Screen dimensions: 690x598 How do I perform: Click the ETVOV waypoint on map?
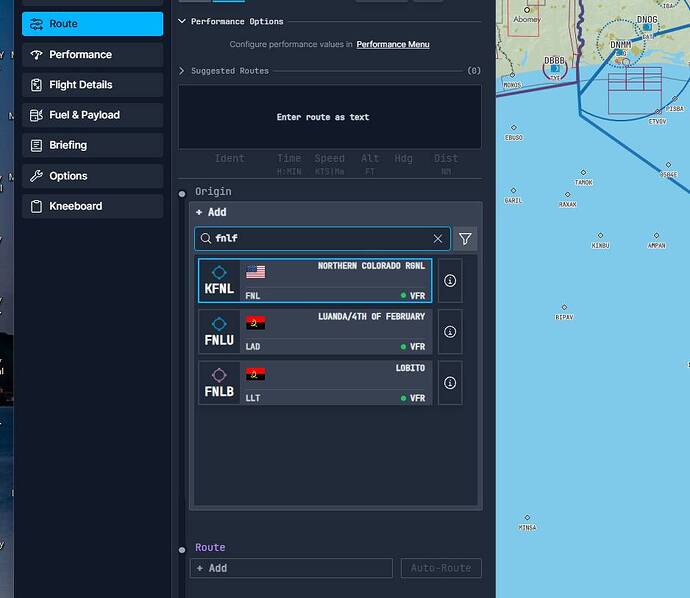(658, 112)
